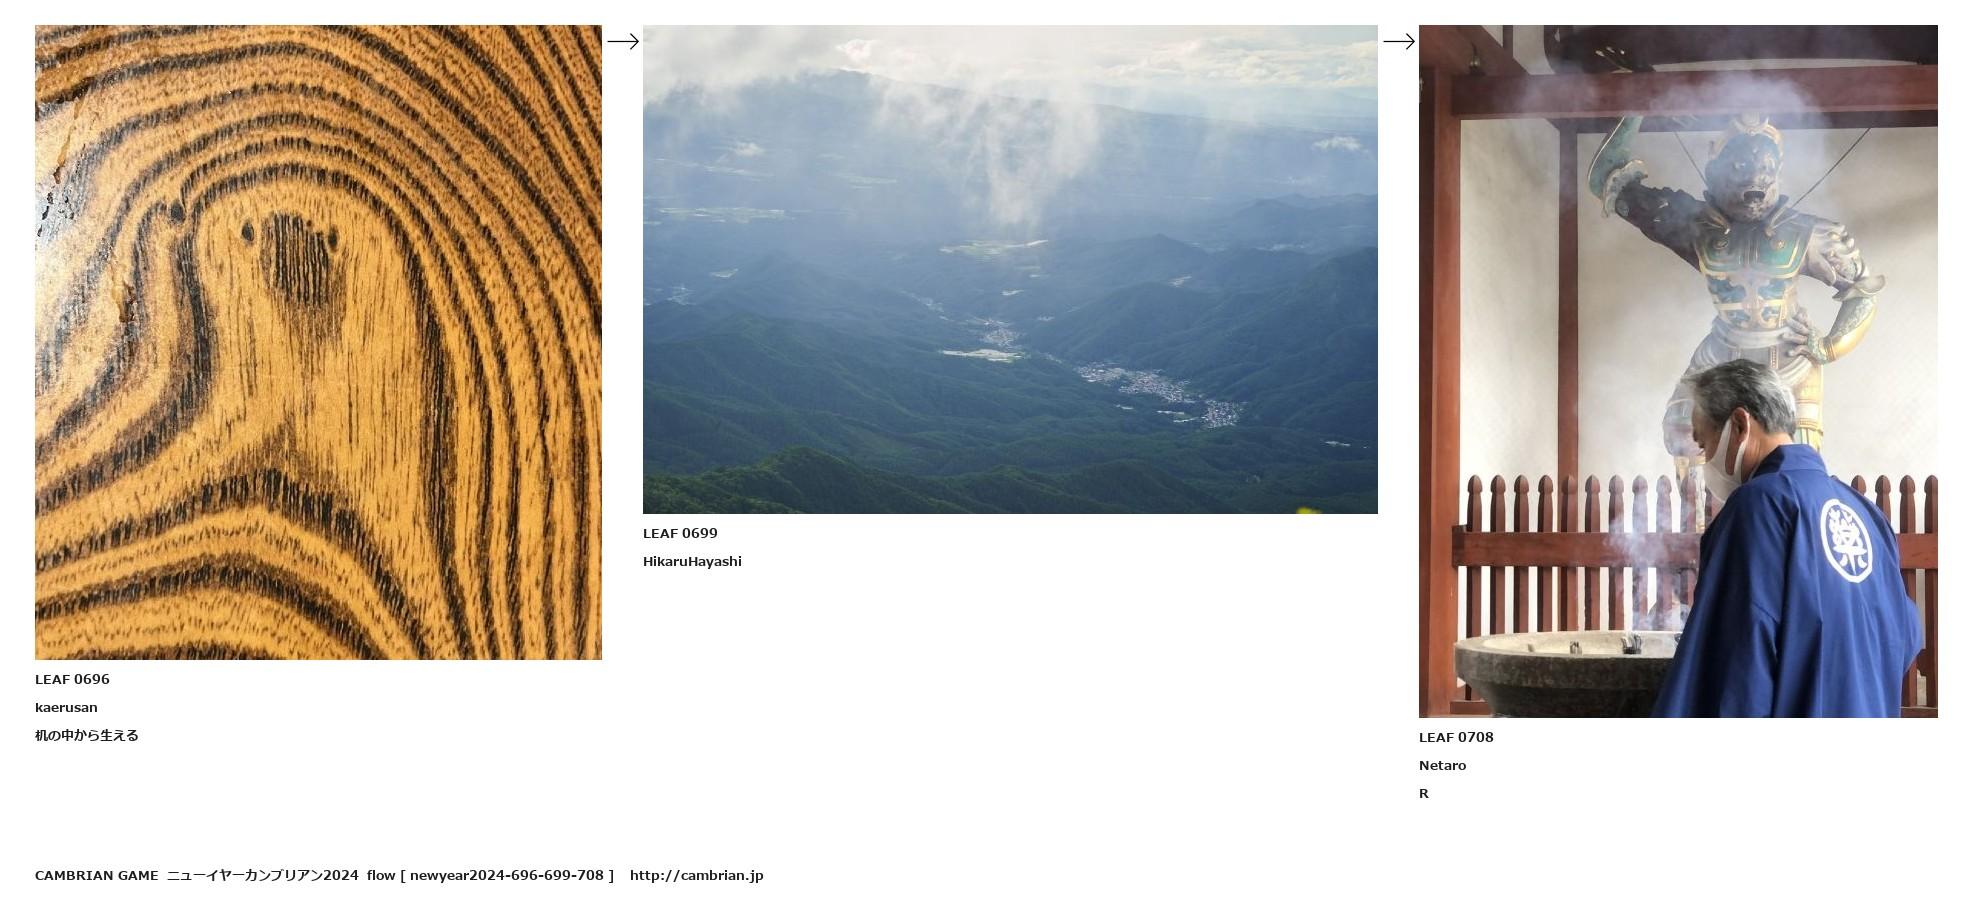
Task: Click the caption 机の中から生える
Action: [x=87, y=735]
